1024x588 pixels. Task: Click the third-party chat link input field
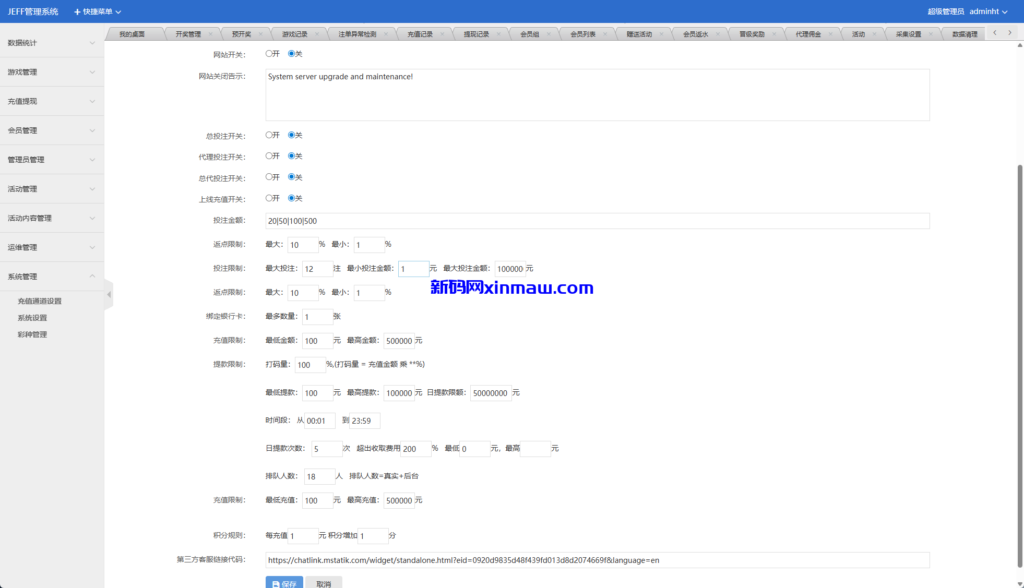[595, 559]
